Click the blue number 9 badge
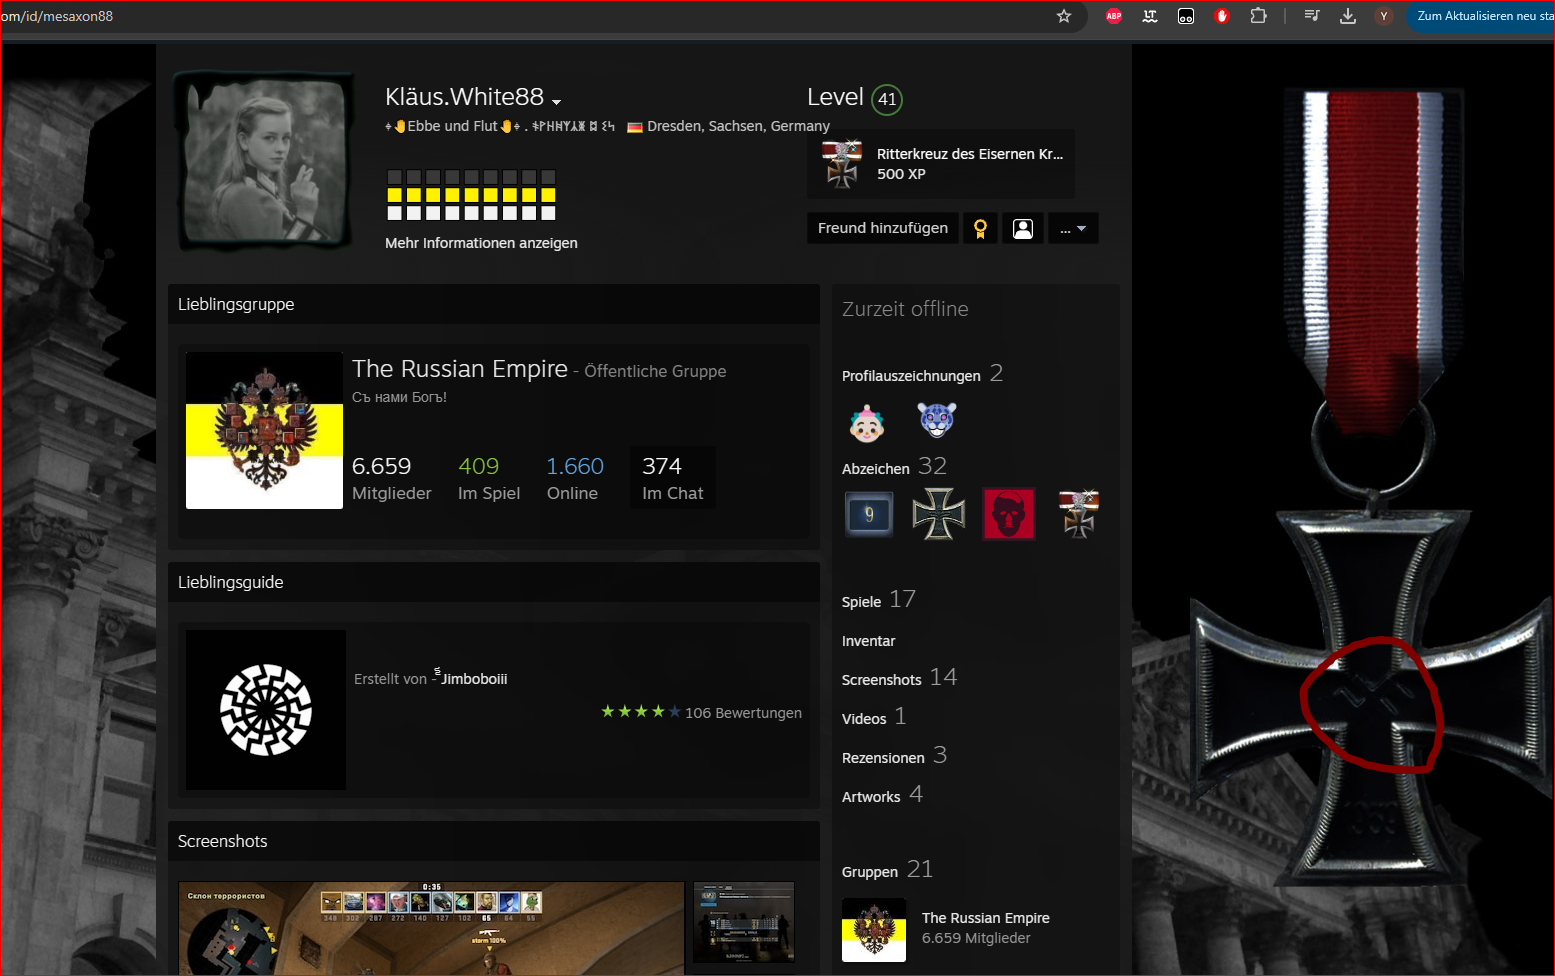The width and height of the screenshot is (1555, 976). pyautogui.click(x=868, y=514)
